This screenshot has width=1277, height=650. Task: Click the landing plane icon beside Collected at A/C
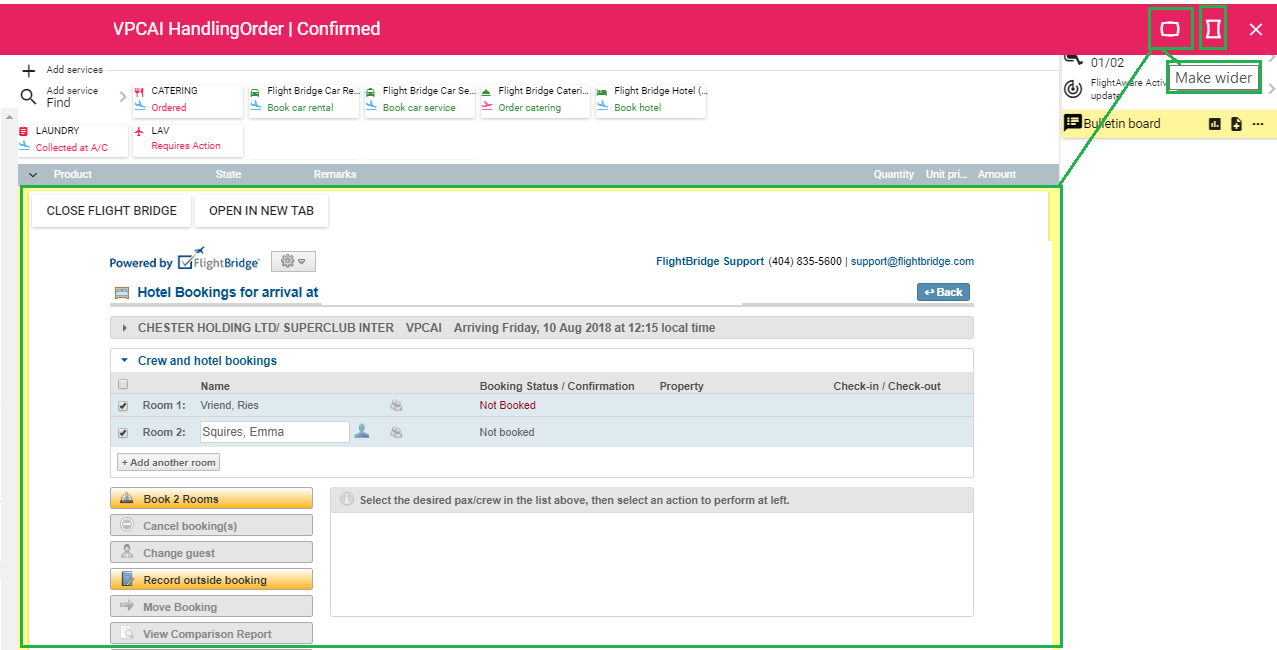[24, 146]
